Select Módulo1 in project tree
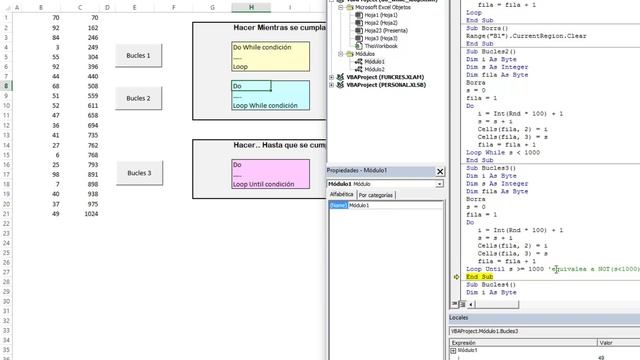The image size is (640, 360). [374, 62]
